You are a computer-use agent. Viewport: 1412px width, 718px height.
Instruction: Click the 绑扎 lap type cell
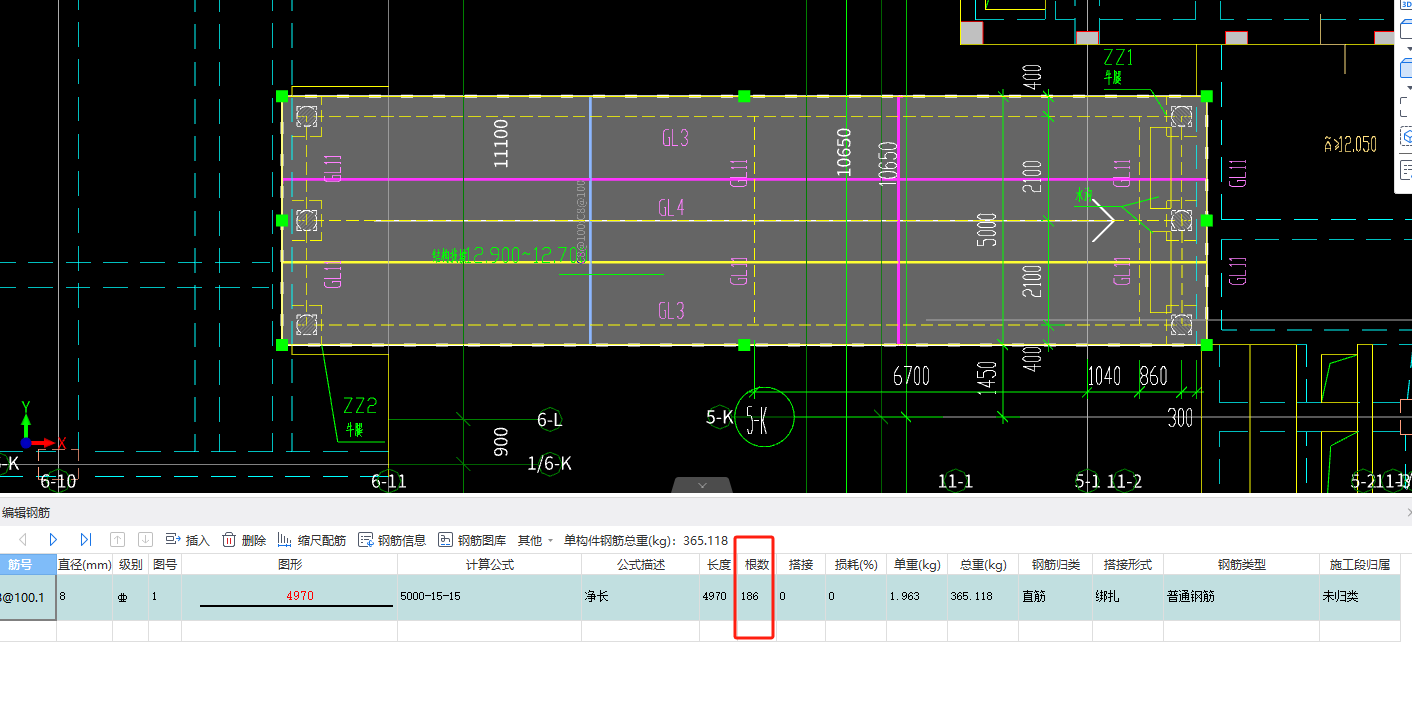click(1127, 597)
